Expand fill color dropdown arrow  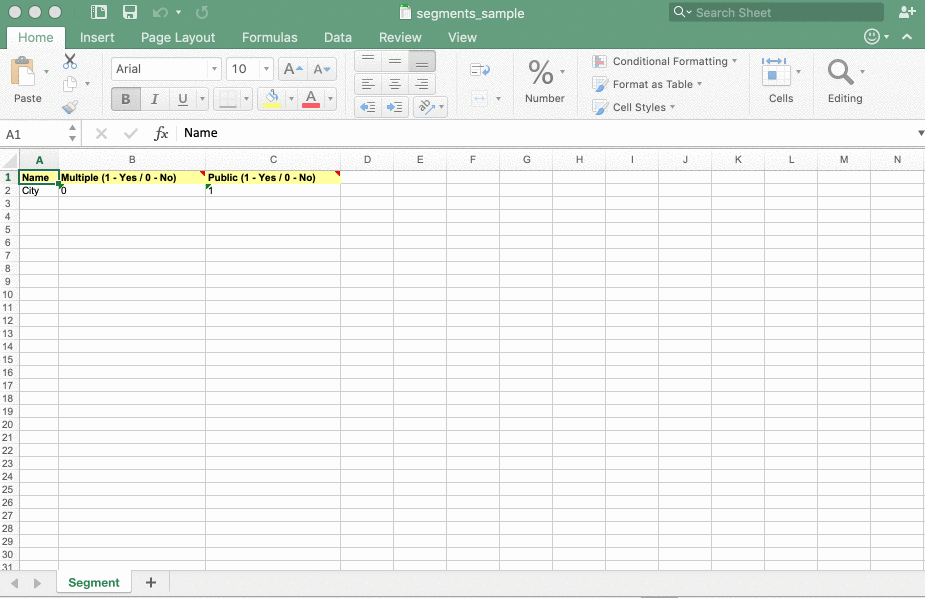291,99
